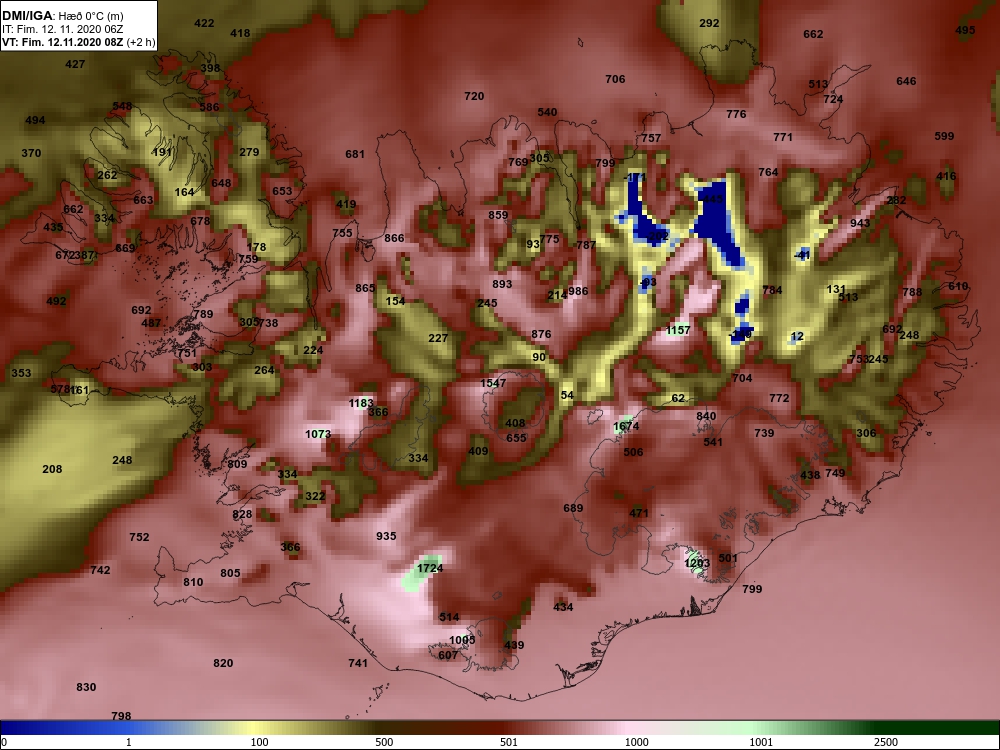Click the map value 859
This screenshot has height=750, width=1000.
pos(498,215)
